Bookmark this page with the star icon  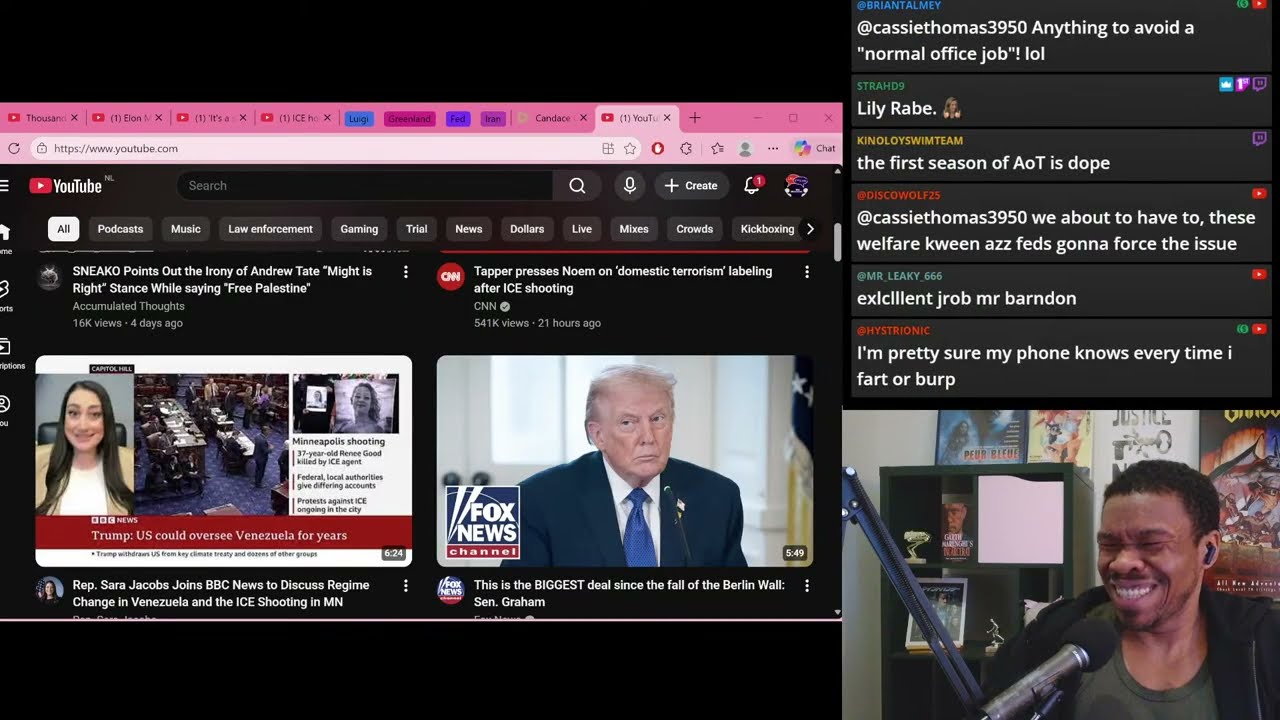(630, 149)
